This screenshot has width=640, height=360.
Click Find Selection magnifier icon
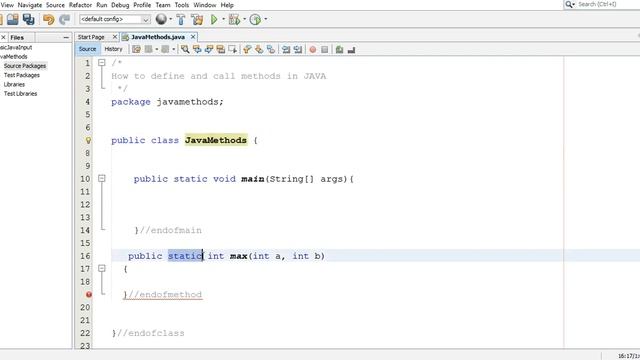tap(185, 49)
